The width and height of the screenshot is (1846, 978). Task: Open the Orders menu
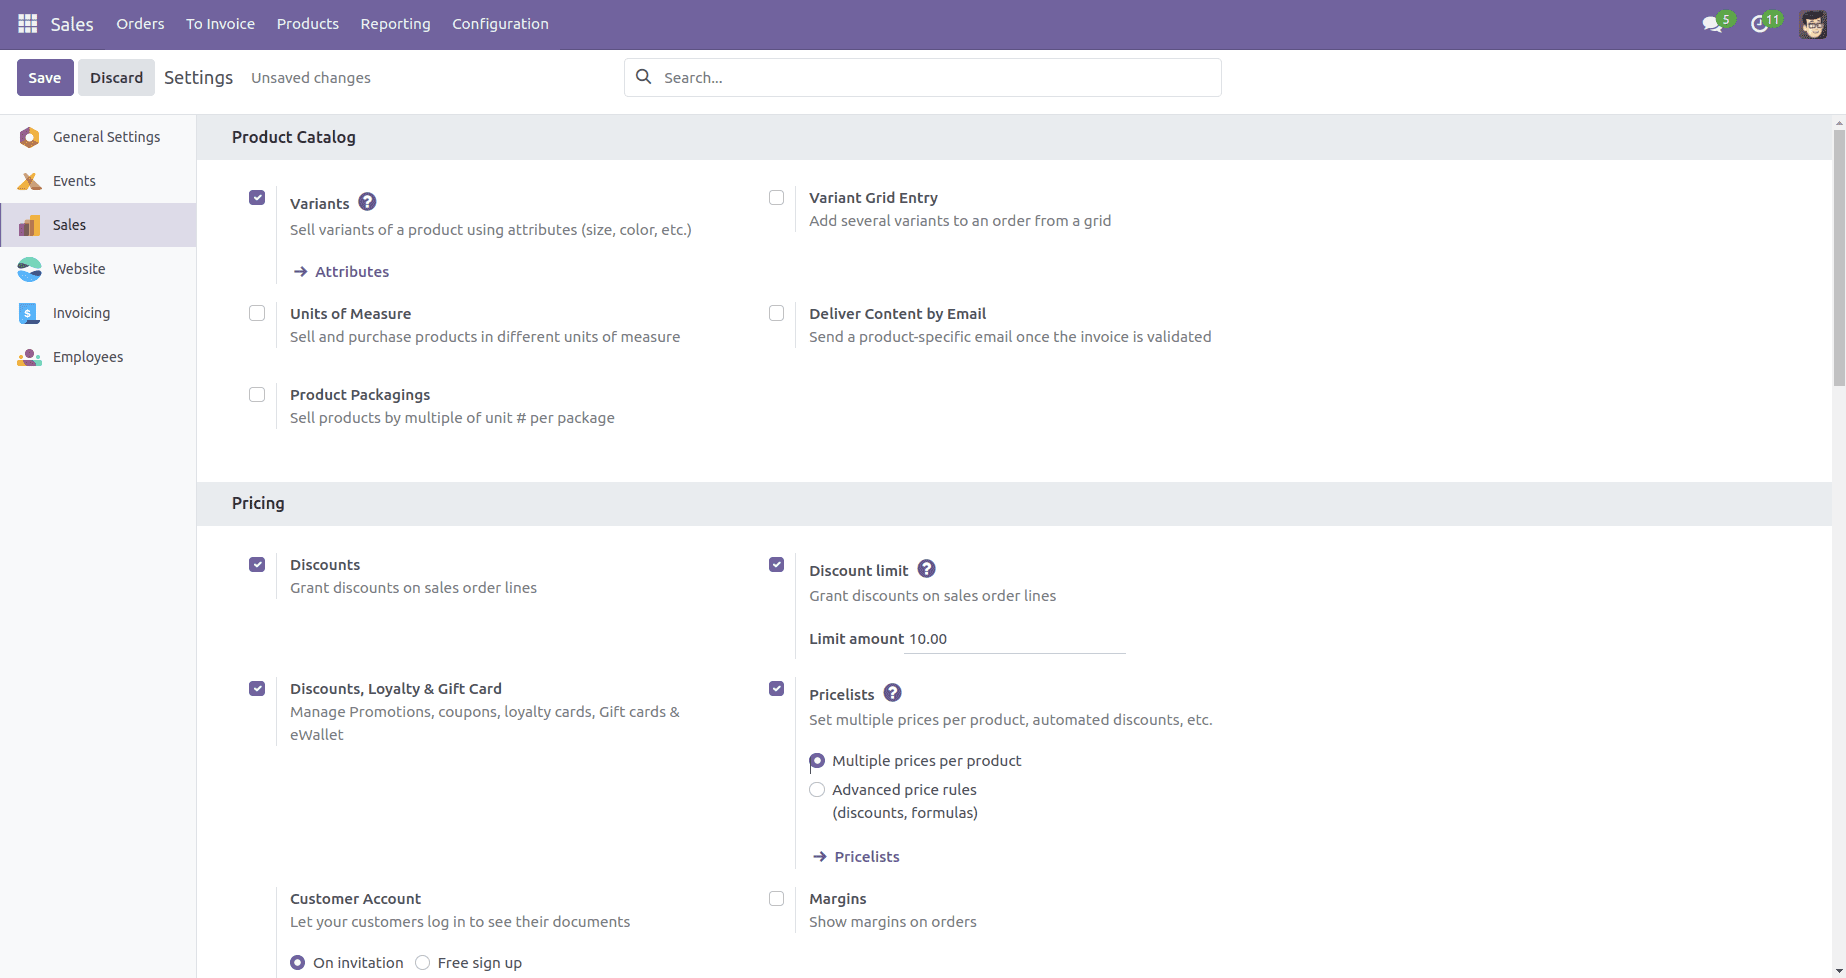140,24
